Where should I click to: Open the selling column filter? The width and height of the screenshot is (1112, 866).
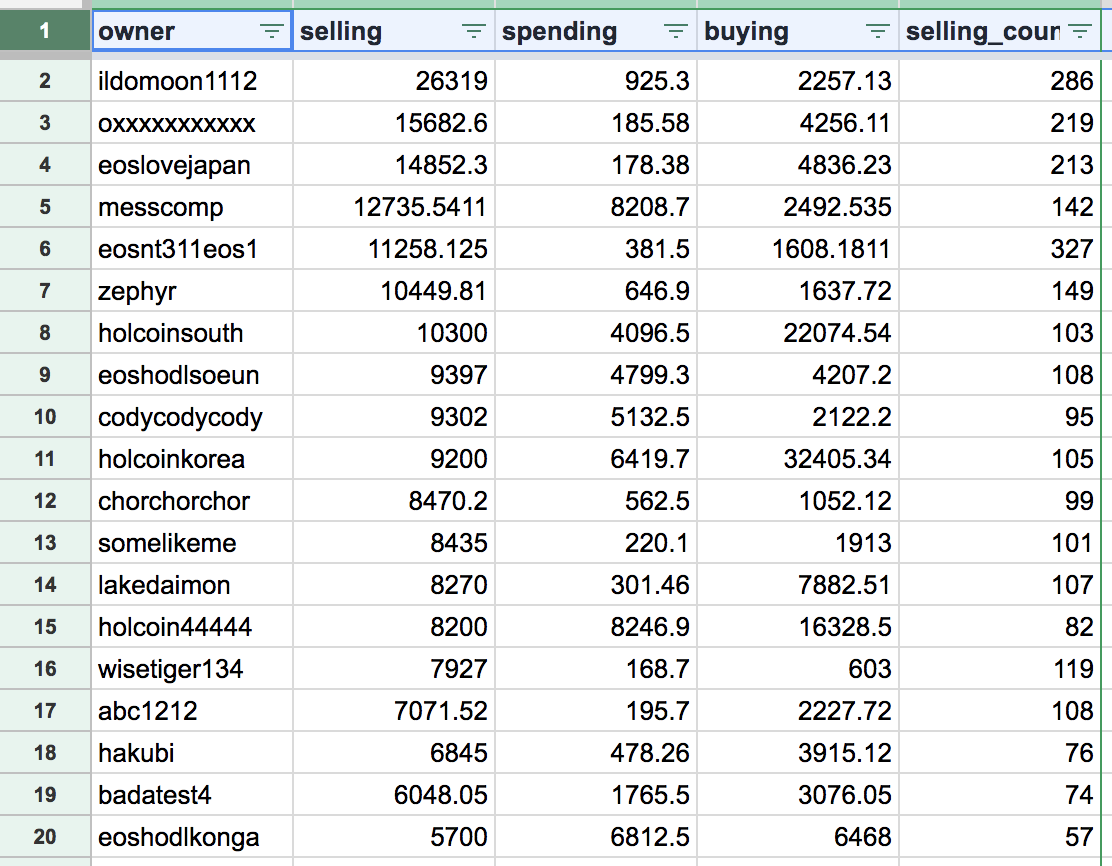[x=474, y=32]
